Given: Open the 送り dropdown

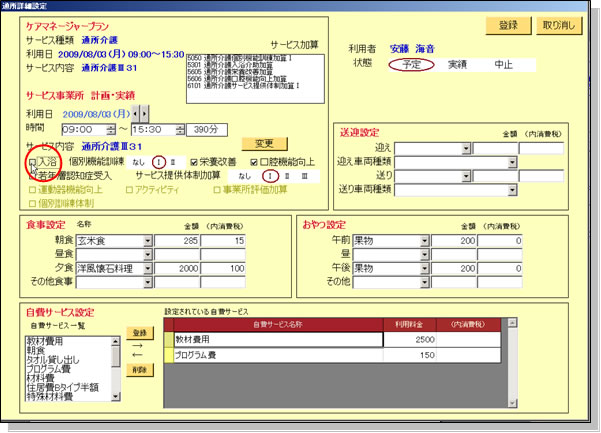Looking at the screenshot, I should click(466, 176).
